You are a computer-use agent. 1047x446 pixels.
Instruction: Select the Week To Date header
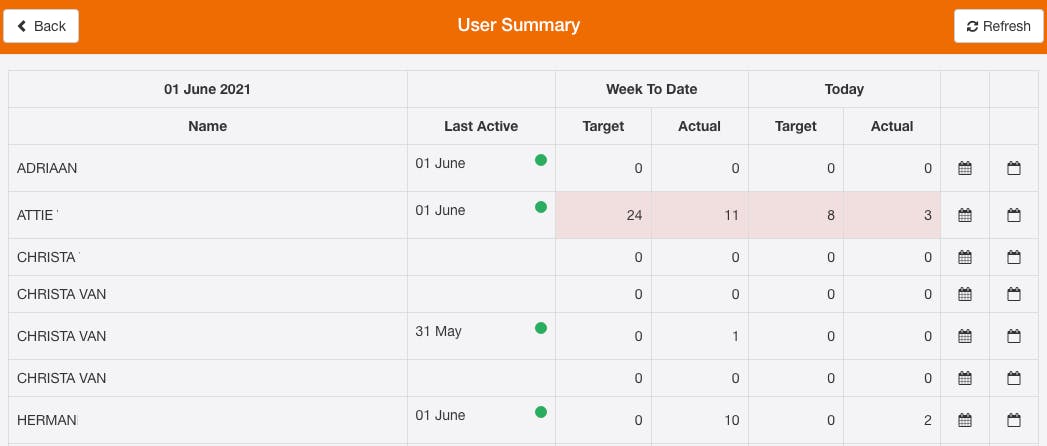(x=651, y=89)
